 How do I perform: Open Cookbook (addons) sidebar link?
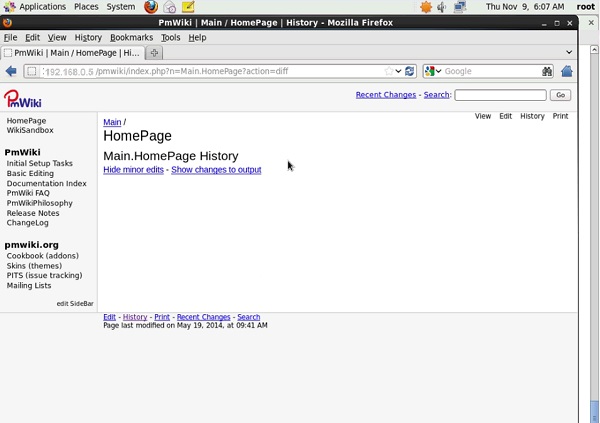click(42, 255)
